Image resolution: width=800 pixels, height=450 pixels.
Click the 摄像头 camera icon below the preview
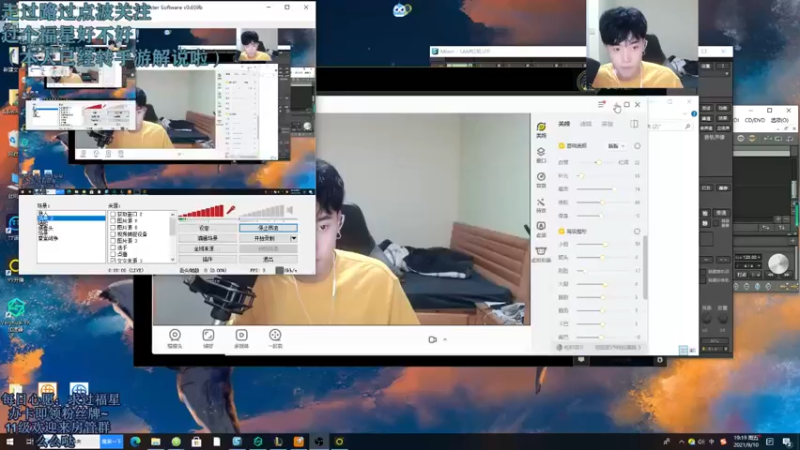(174, 338)
